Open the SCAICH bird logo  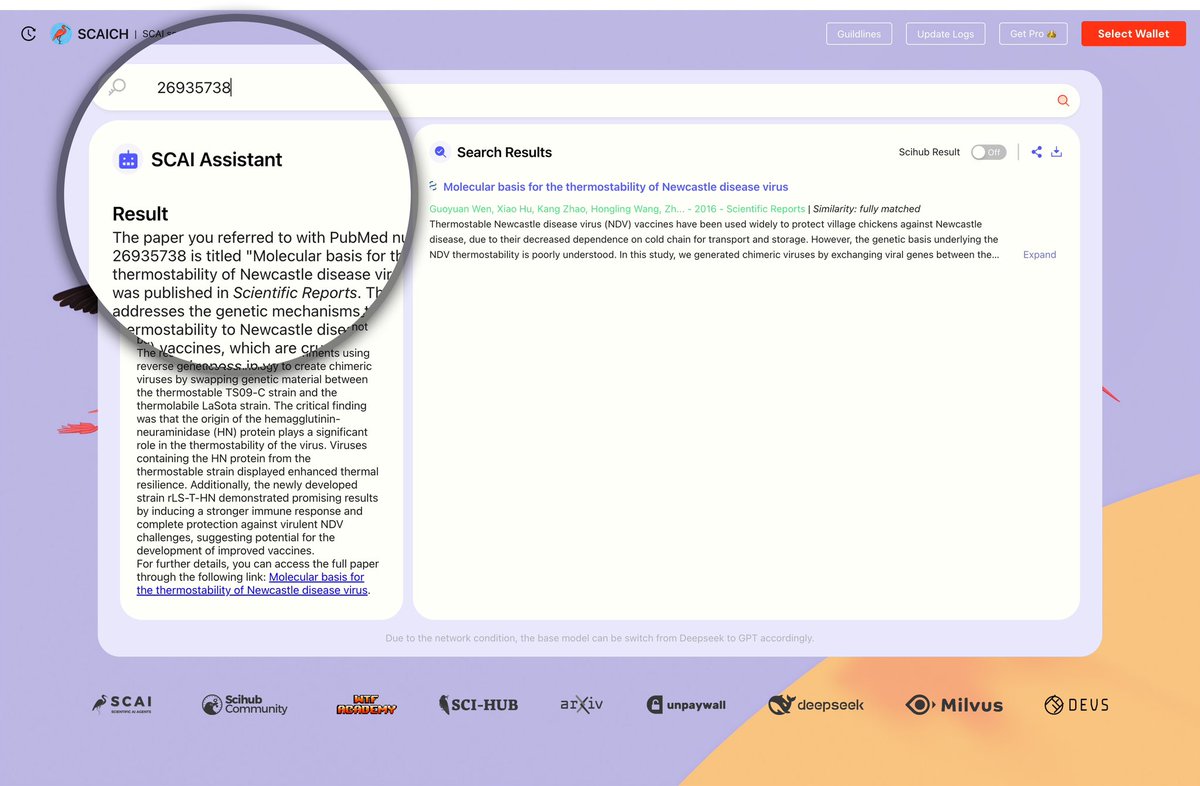point(61,34)
